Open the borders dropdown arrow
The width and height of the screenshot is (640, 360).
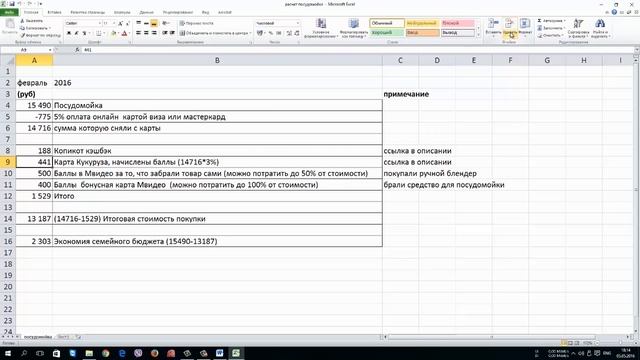[x=104, y=33]
